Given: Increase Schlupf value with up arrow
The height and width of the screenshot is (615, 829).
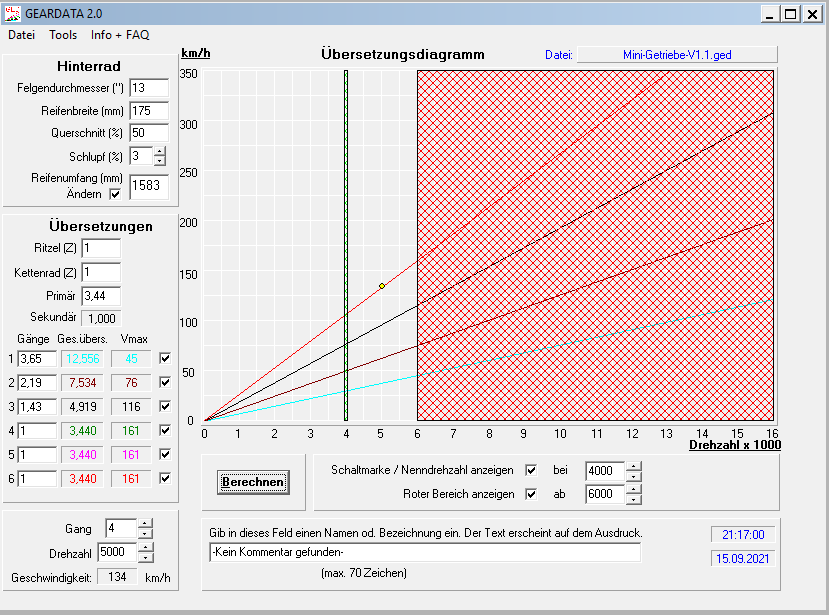Looking at the screenshot, I should [x=160, y=151].
